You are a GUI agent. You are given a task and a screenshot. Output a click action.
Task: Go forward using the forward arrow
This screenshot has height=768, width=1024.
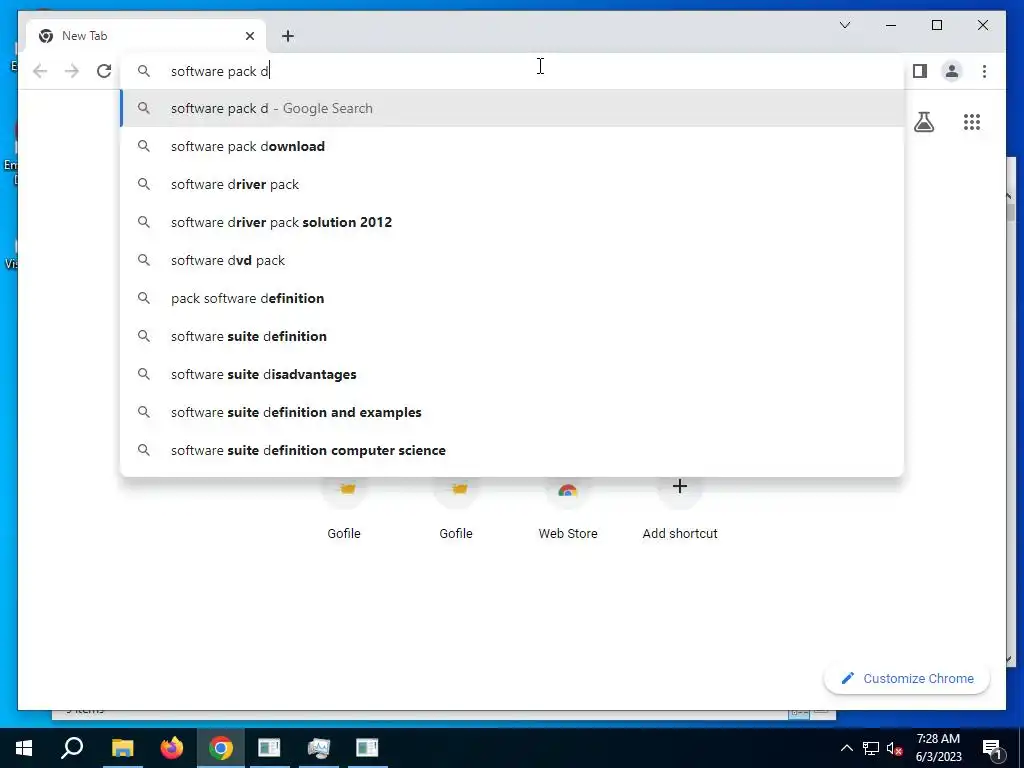pos(72,71)
